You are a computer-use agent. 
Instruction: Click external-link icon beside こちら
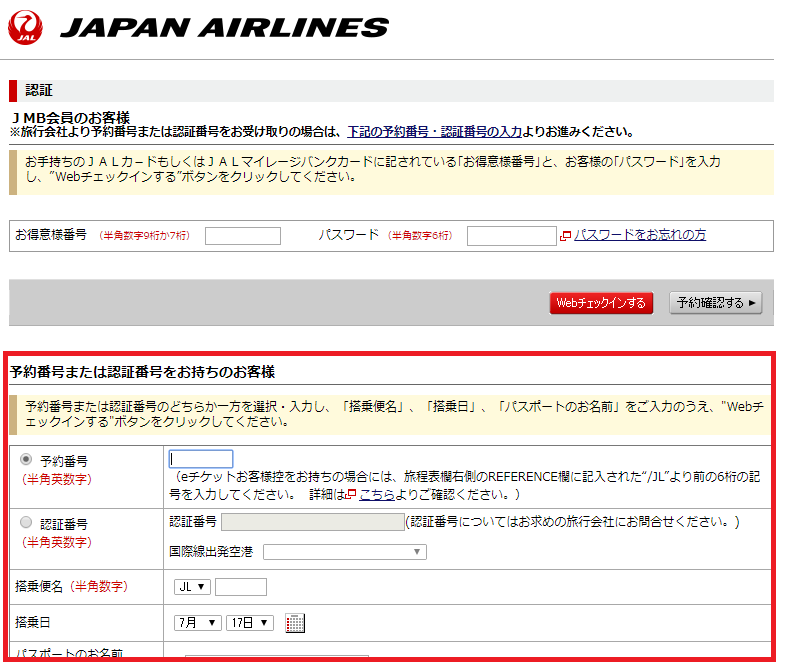click(351, 494)
